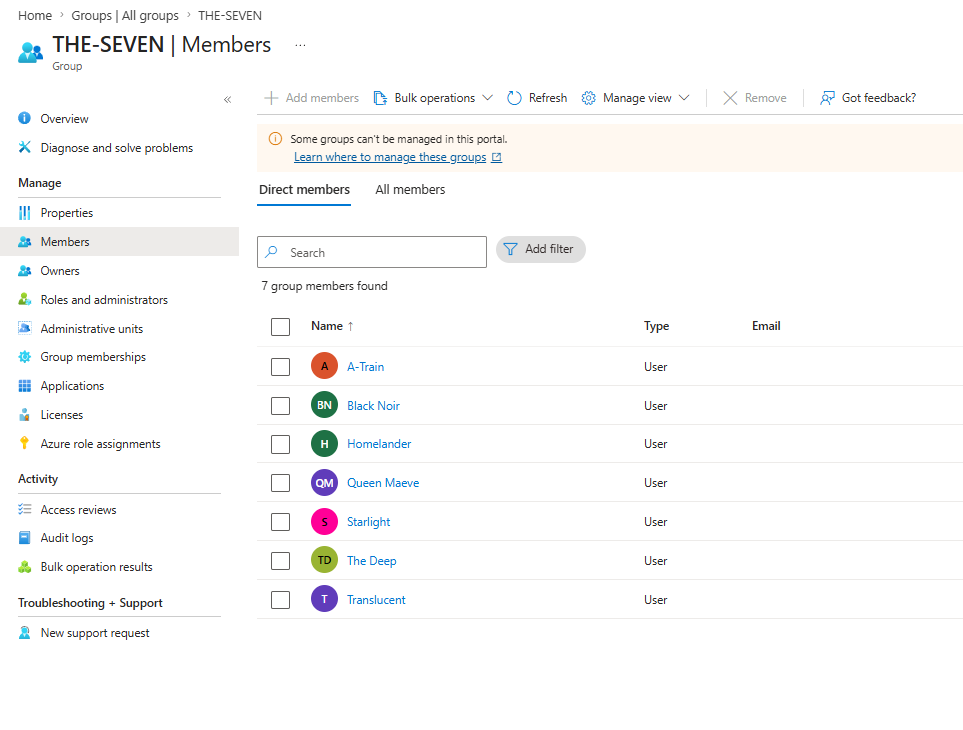Tick the checkbox next to Starlight

(281, 522)
